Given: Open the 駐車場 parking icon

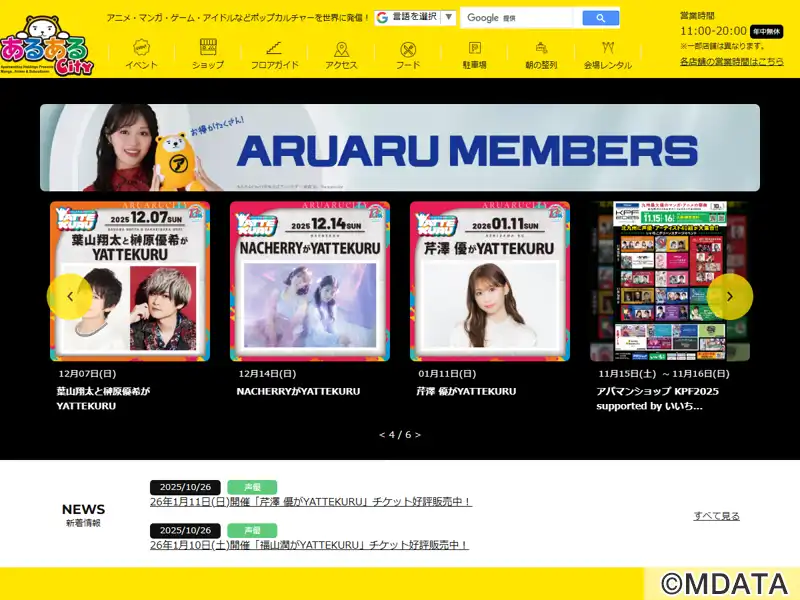Looking at the screenshot, I should tap(474, 50).
